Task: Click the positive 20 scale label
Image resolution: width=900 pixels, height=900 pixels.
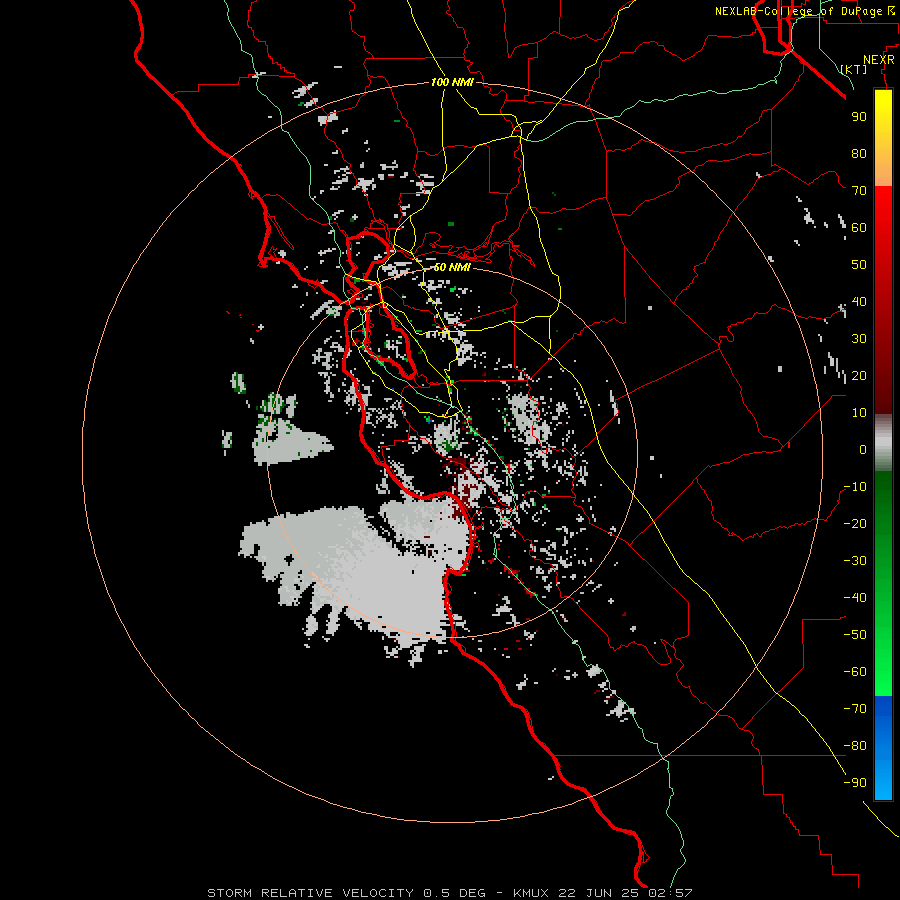Action: point(859,375)
